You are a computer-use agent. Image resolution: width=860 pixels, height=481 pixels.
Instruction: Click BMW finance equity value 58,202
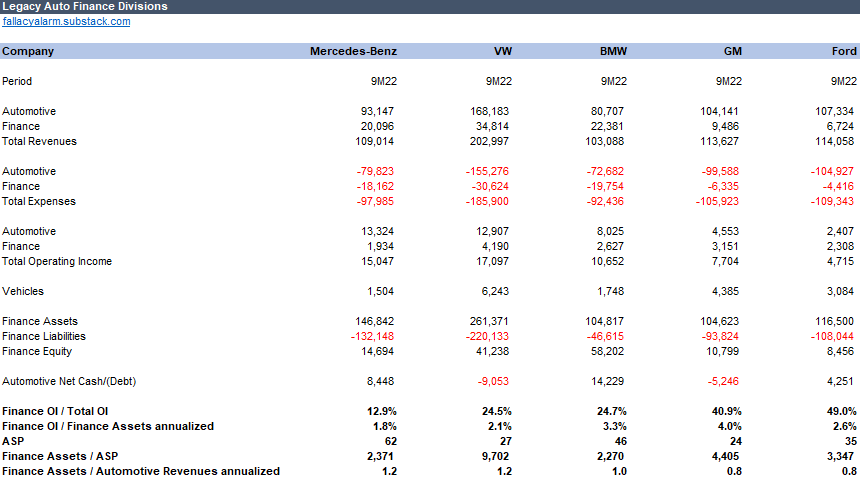608,351
